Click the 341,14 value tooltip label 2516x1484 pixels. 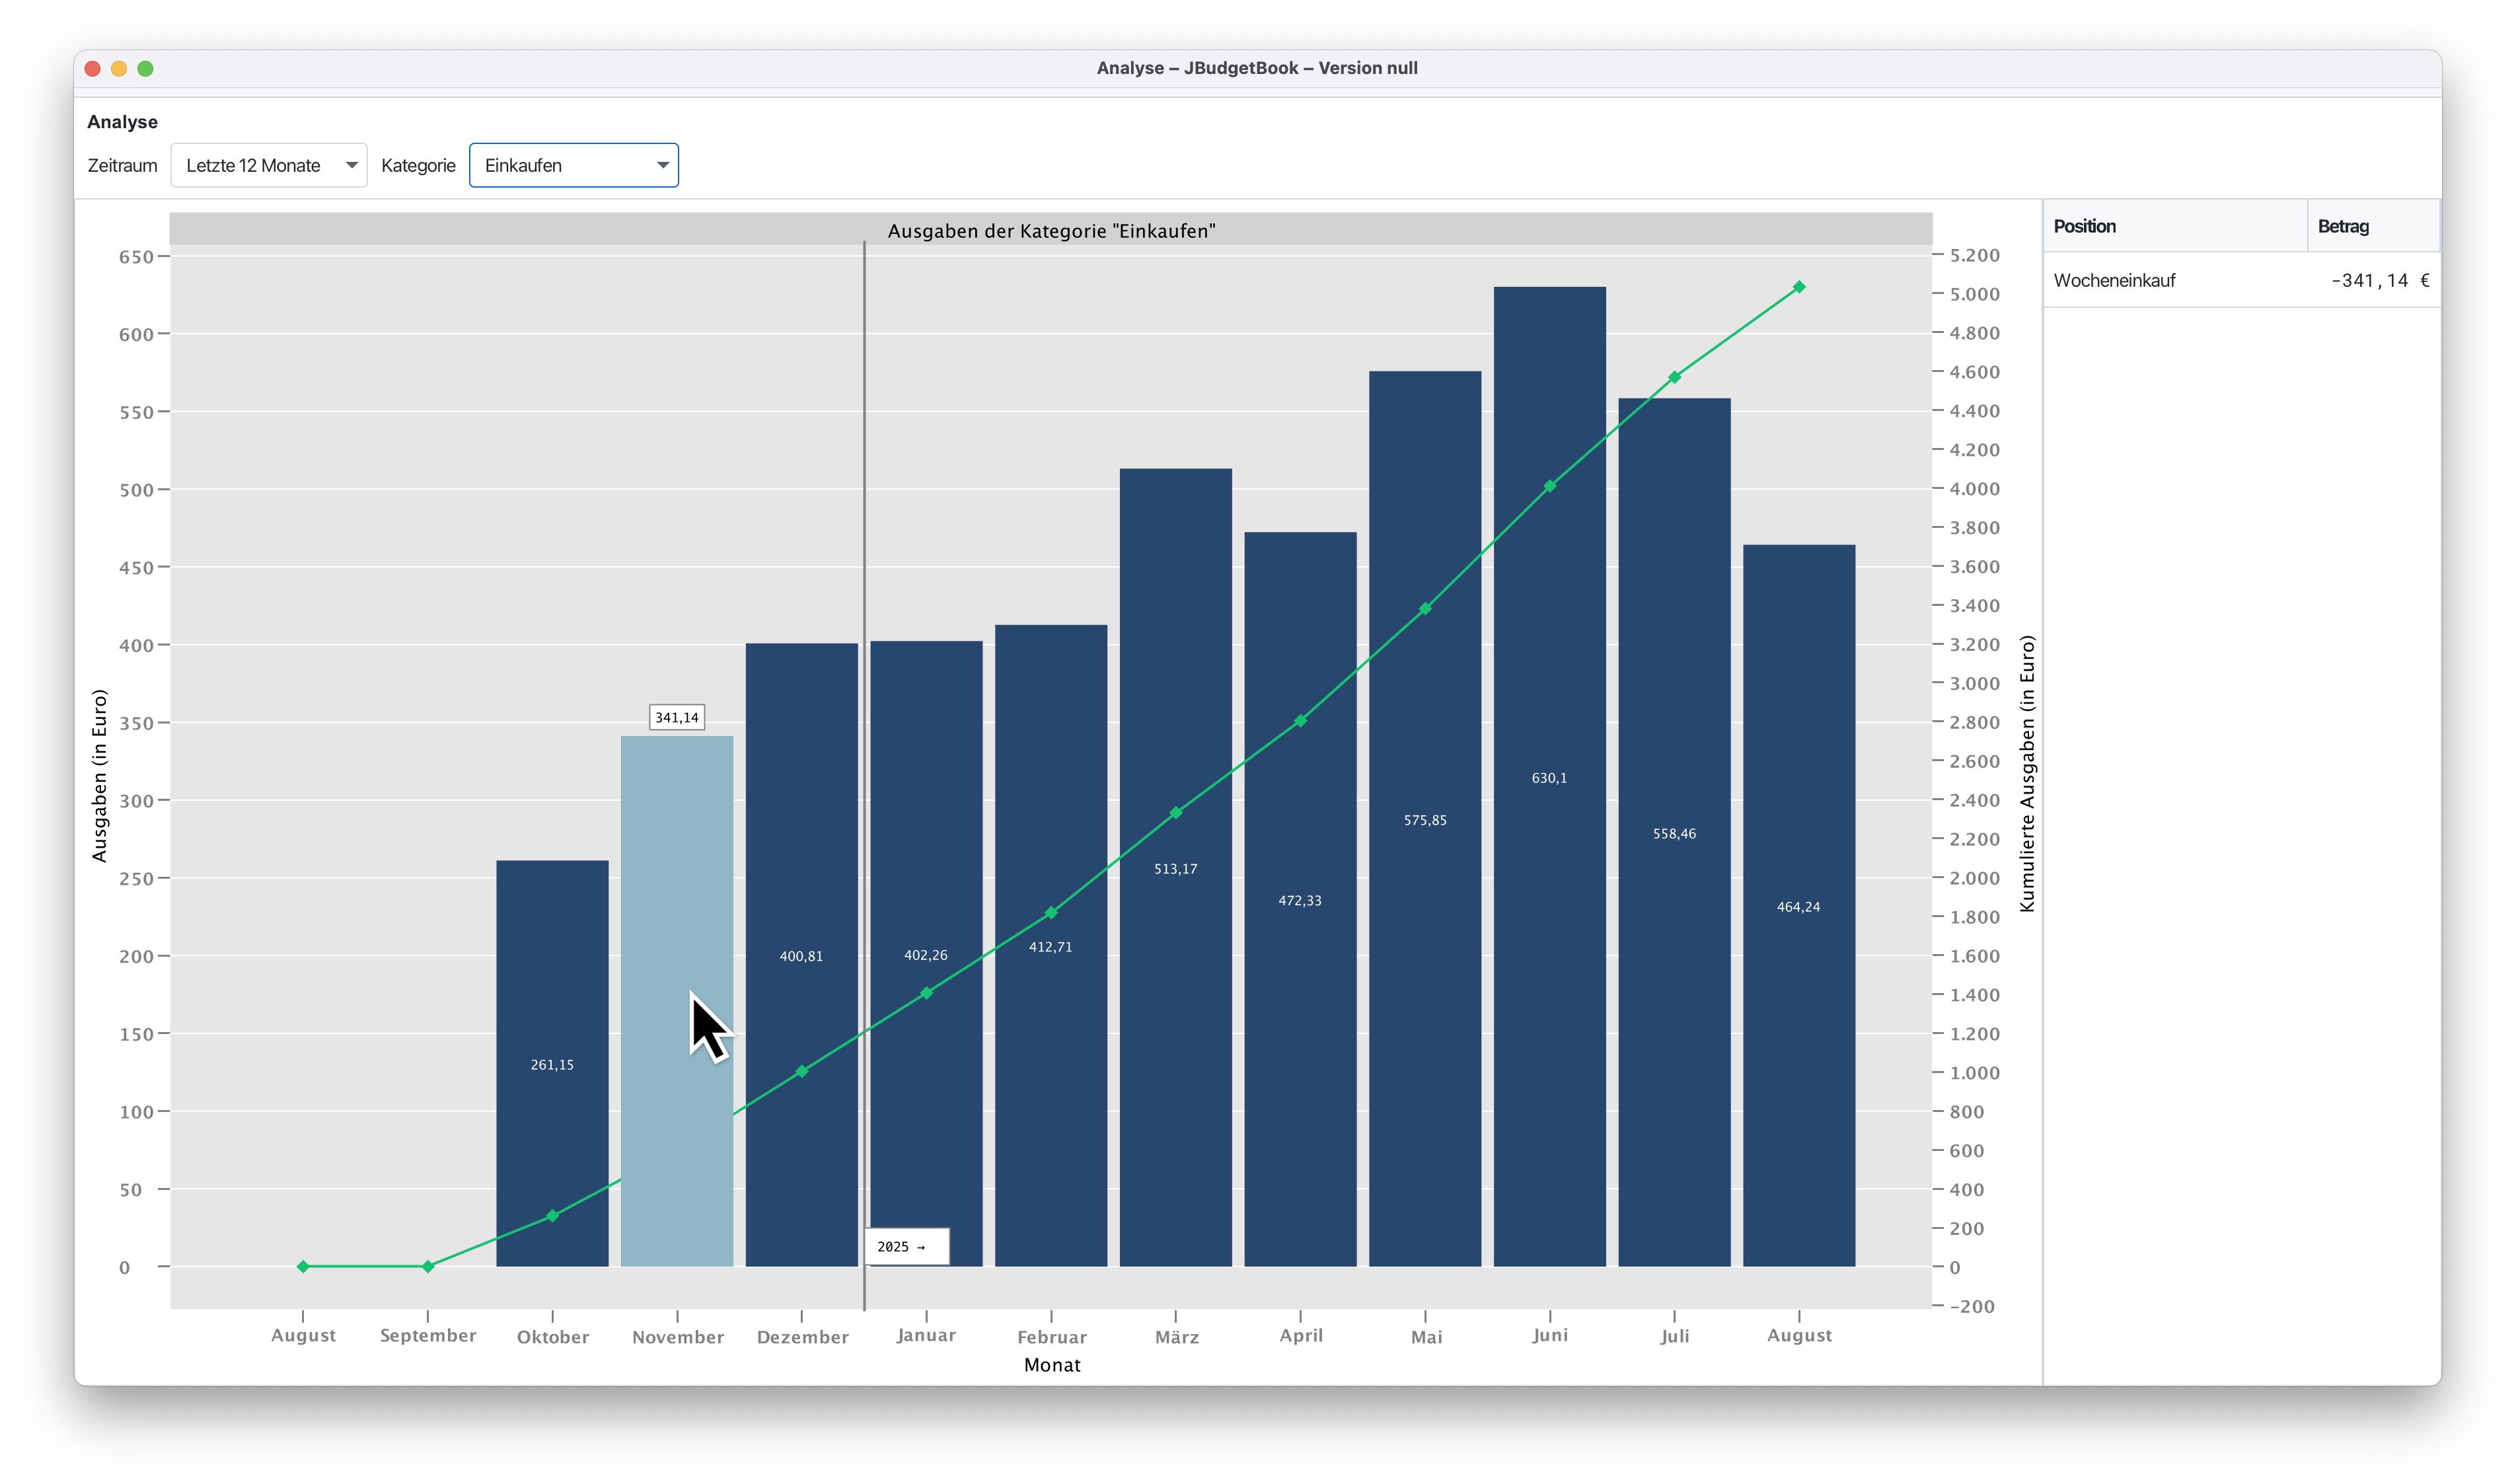[x=677, y=717]
